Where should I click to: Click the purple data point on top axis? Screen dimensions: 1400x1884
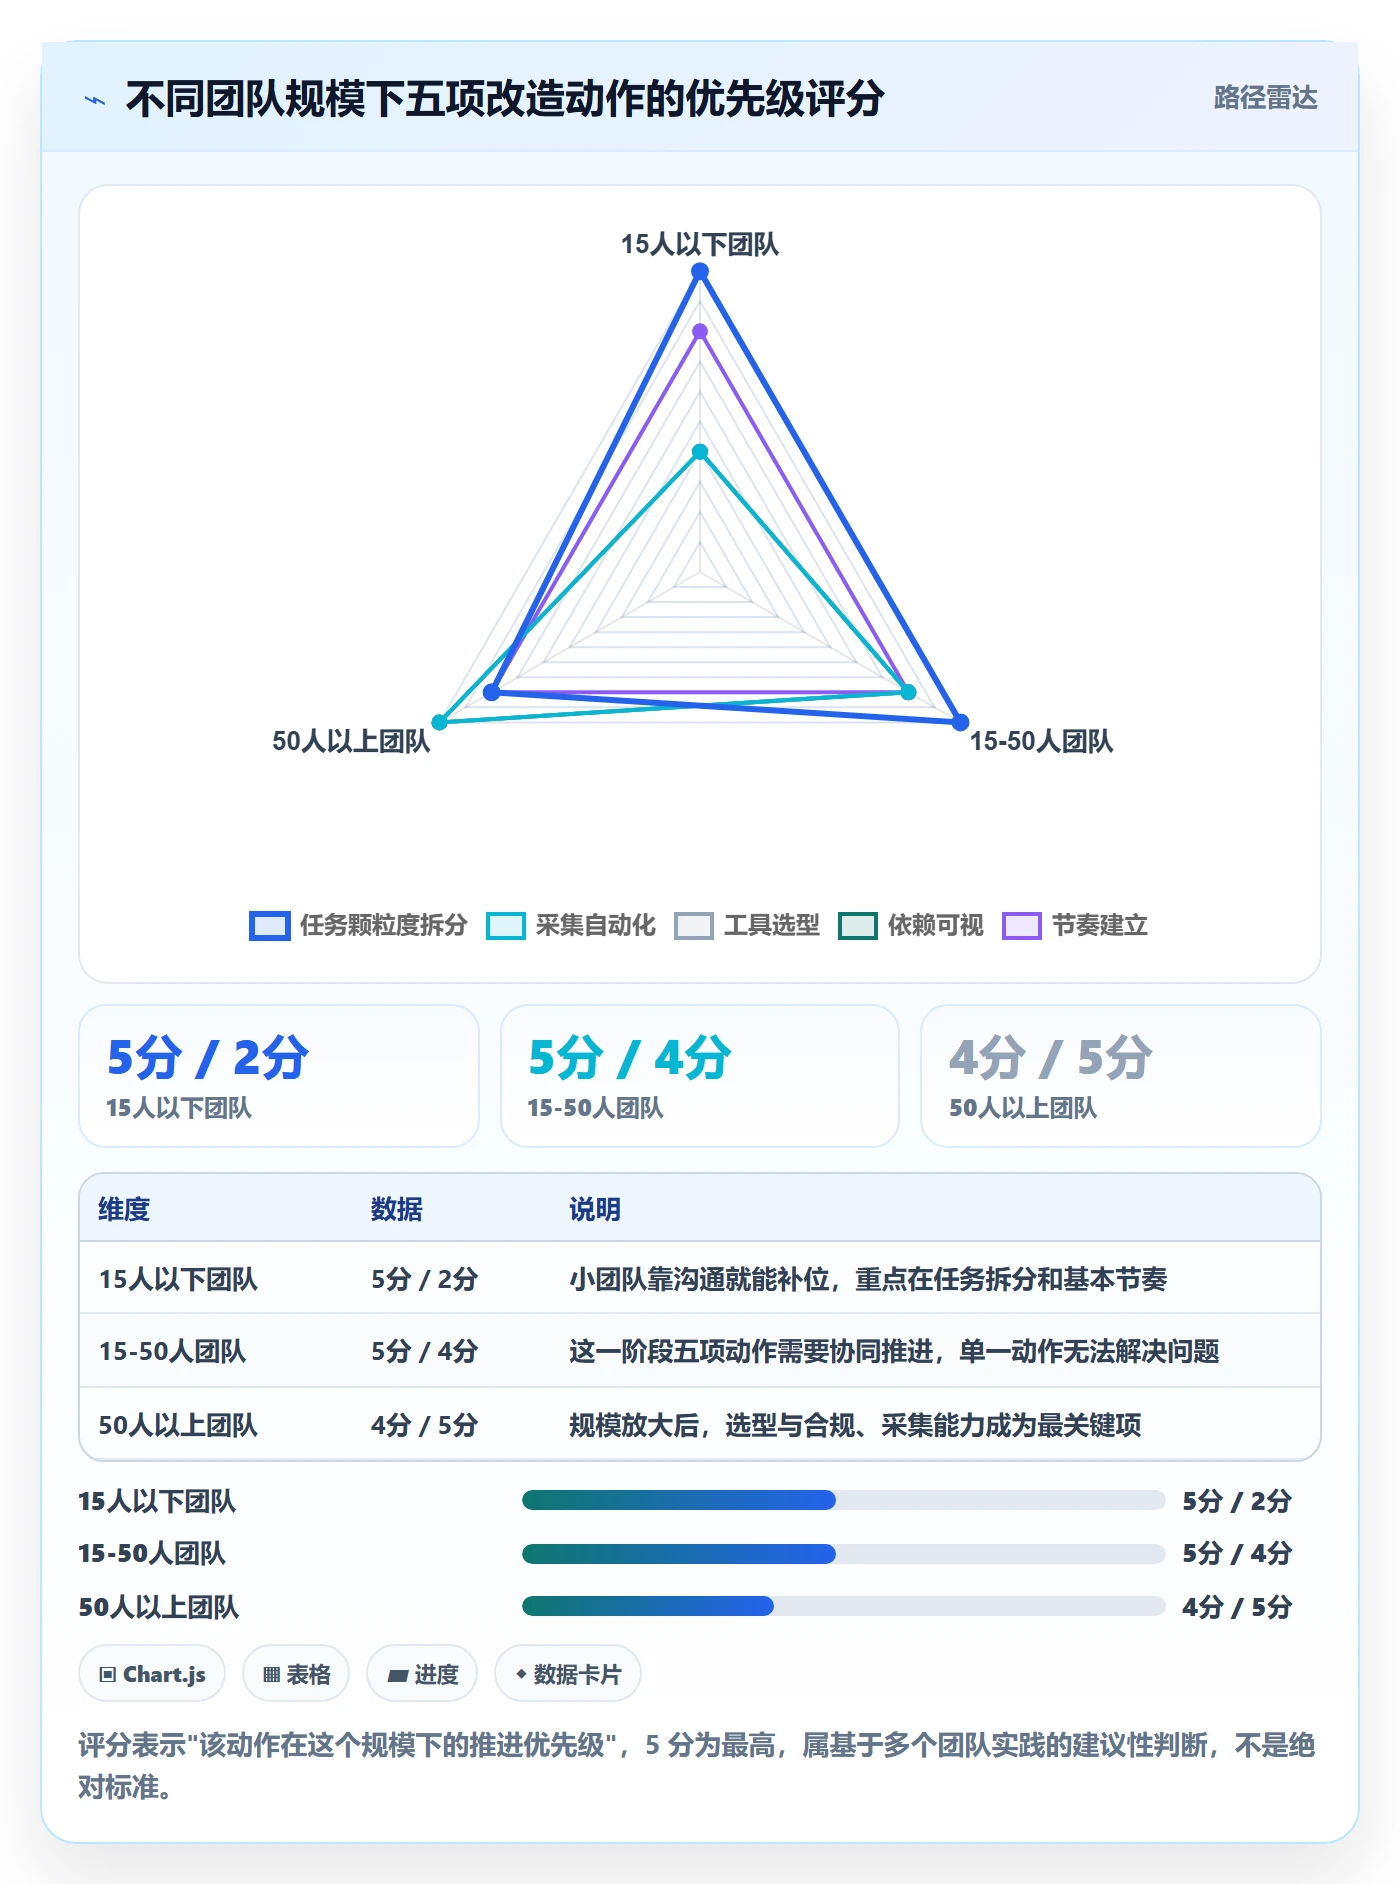coord(700,331)
